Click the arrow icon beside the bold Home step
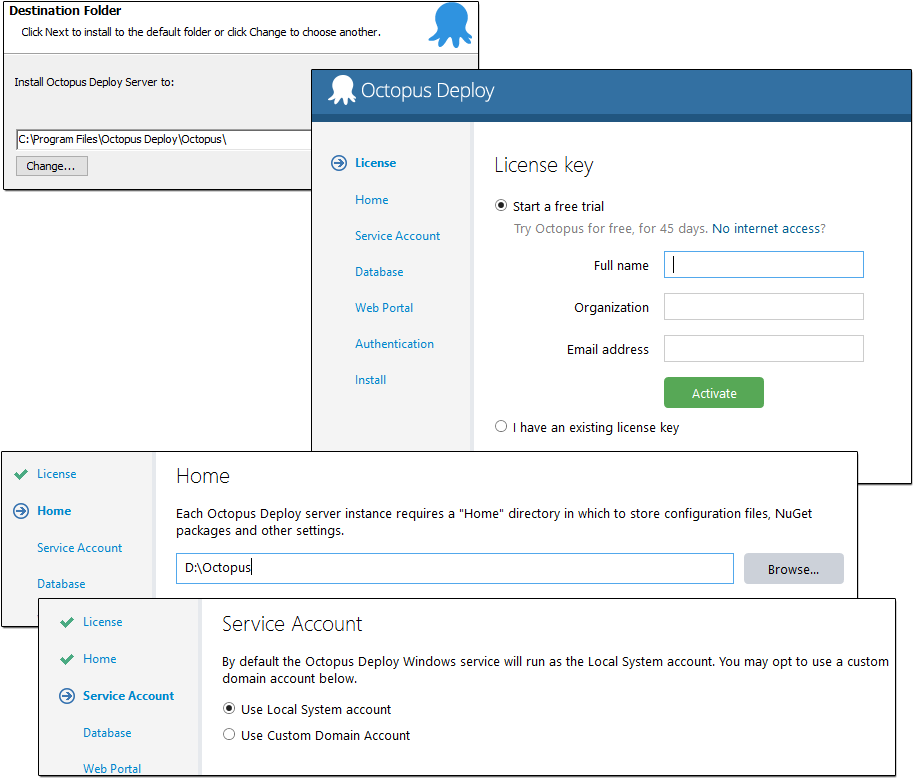This screenshot has width=913, height=778. tap(21, 511)
